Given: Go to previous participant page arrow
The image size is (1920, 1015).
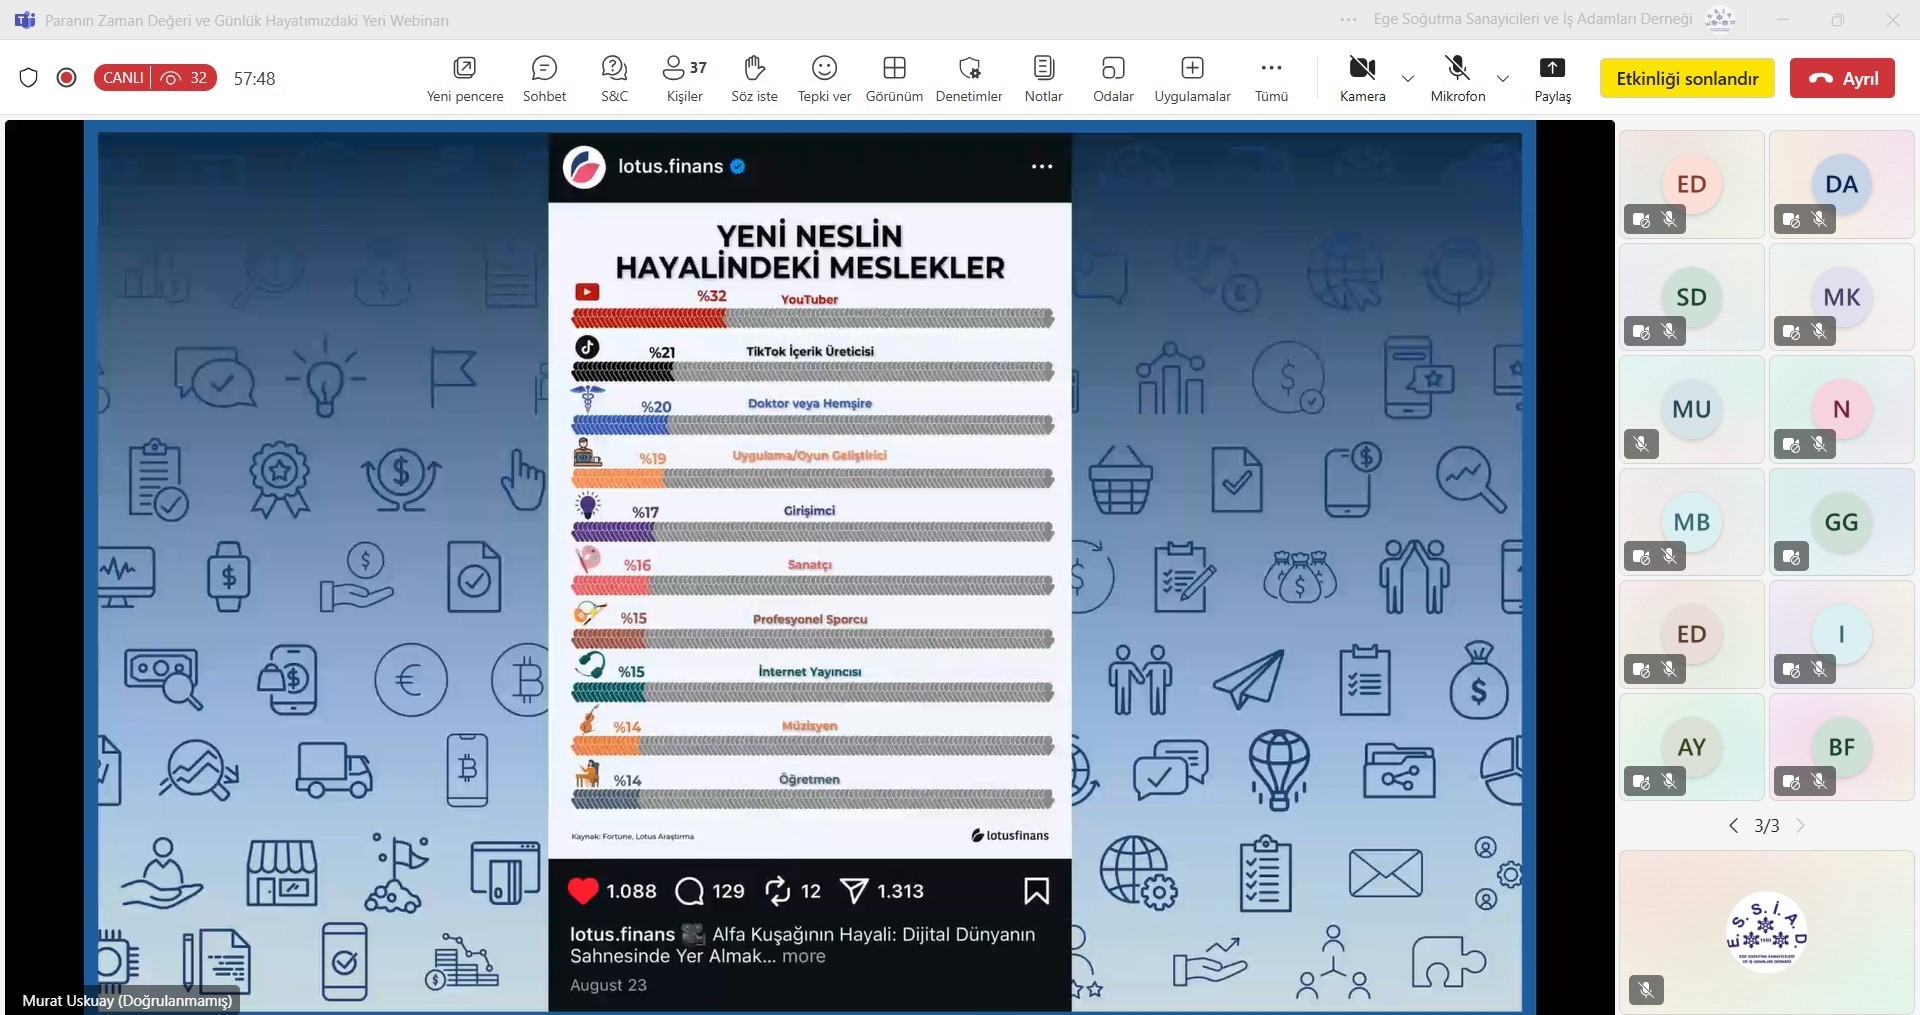Looking at the screenshot, I should point(1733,826).
